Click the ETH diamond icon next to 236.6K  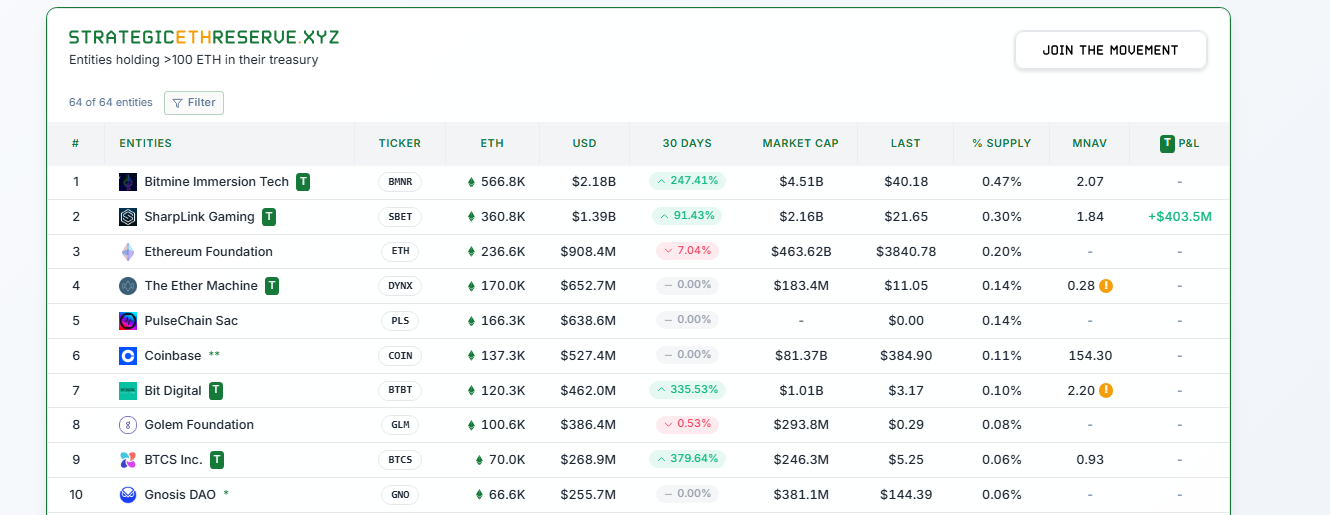point(472,252)
